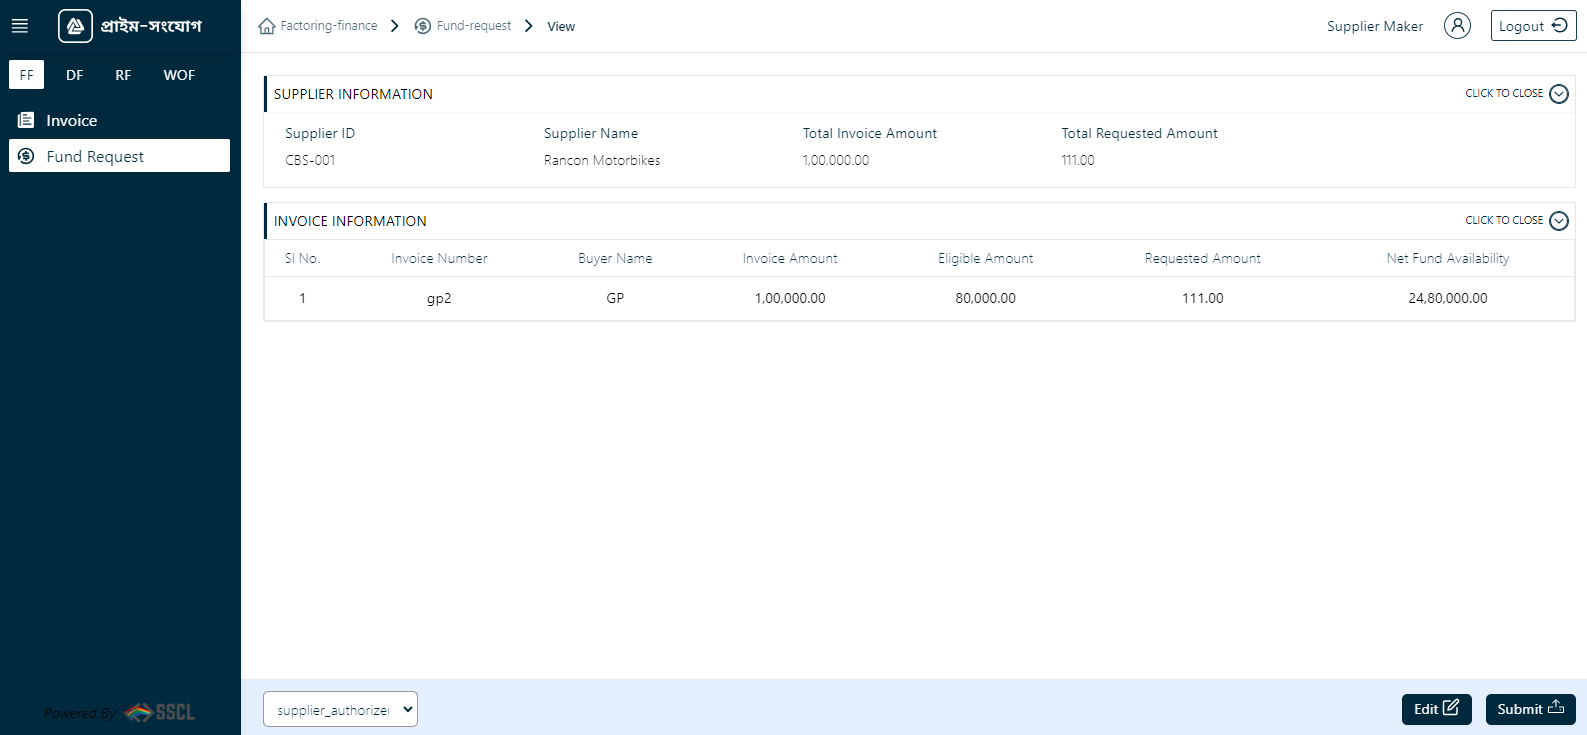1587x735 pixels.
Task: Click the Eligible Amount column header
Action: (985, 258)
